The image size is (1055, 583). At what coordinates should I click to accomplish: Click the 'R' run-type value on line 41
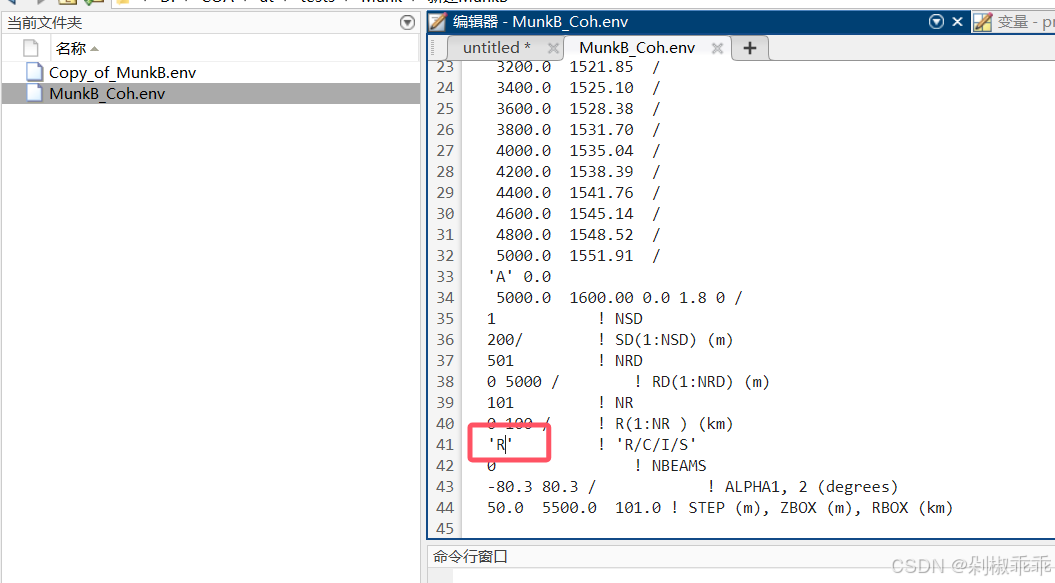click(x=501, y=444)
